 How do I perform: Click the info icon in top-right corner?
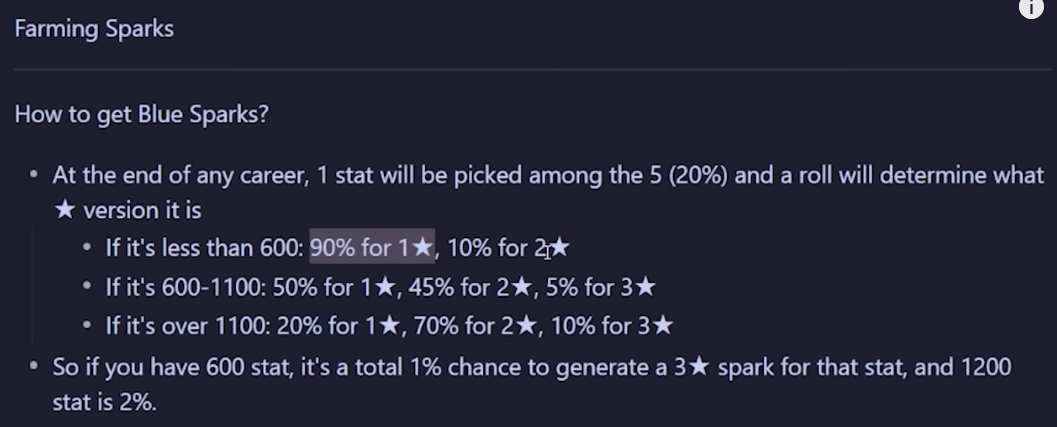click(1032, 8)
